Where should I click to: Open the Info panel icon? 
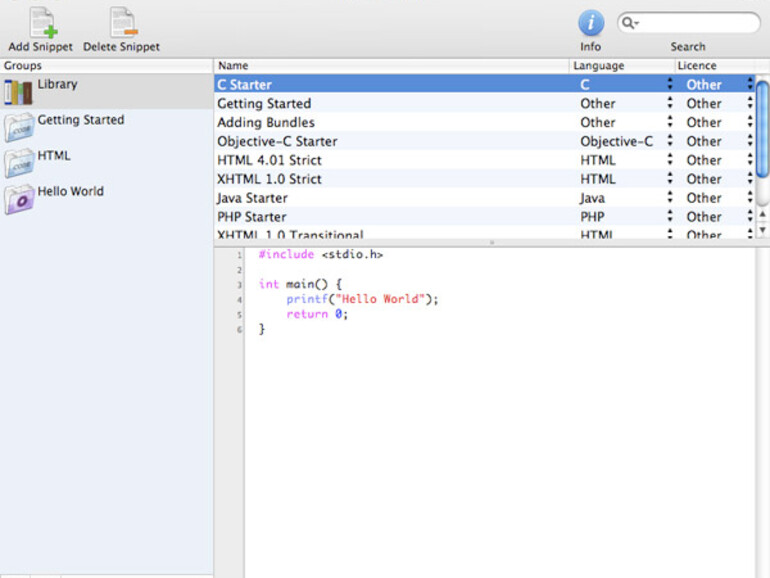(591, 23)
